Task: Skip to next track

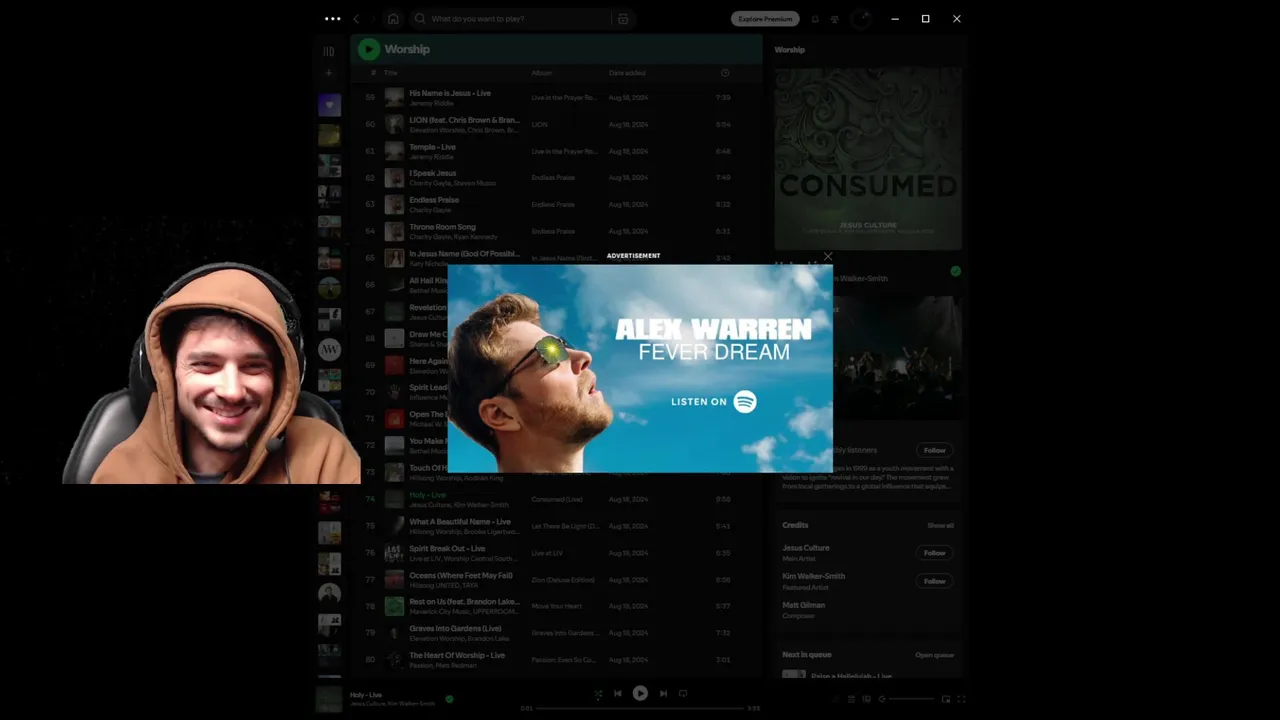Action: tap(662, 694)
